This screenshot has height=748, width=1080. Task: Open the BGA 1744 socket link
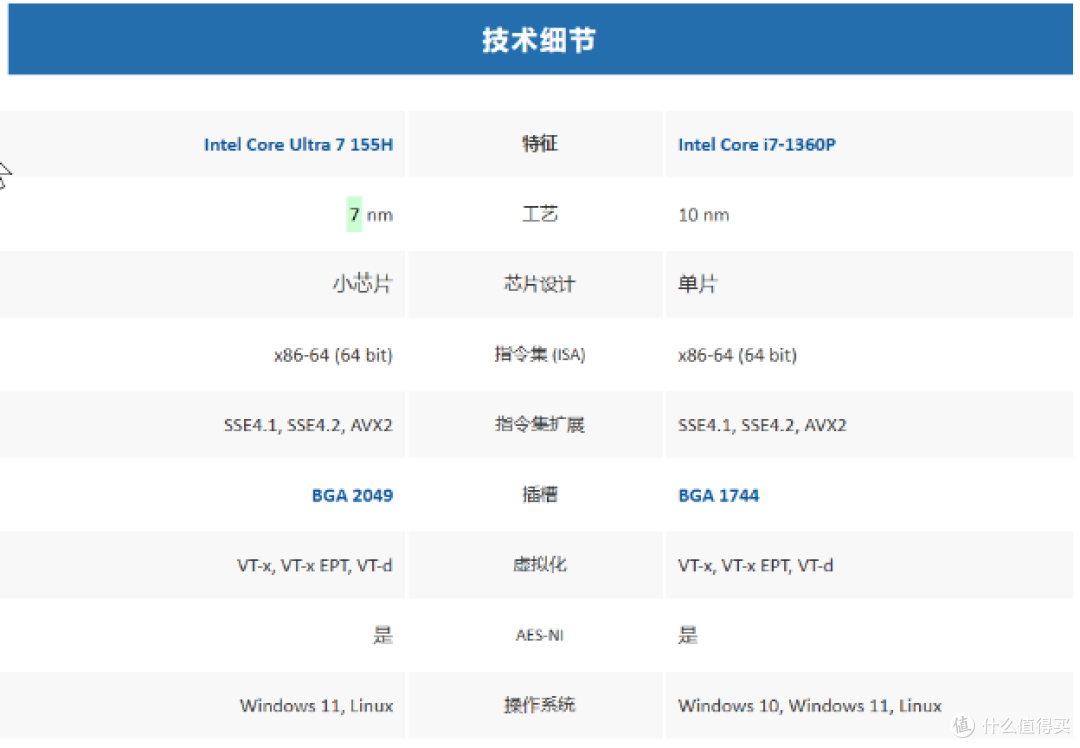pos(718,495)
